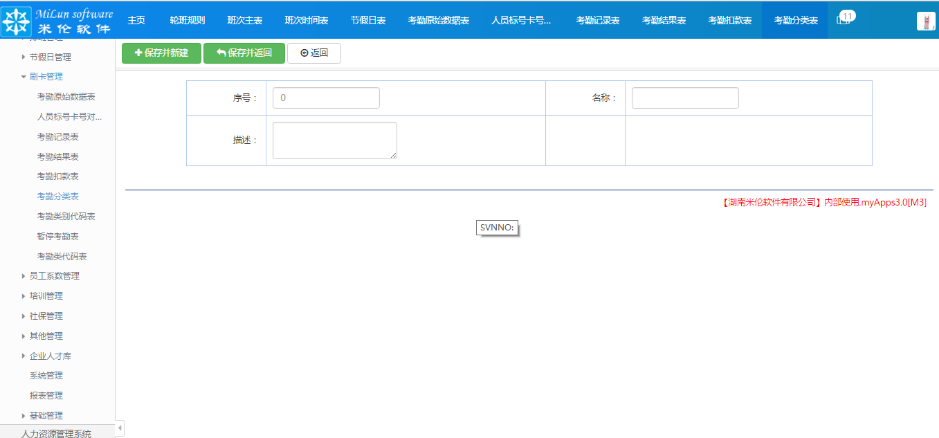This screenshot has width=939, height=438.
Task: Click the 序号 number input field
Action: [x=326, y=98]
